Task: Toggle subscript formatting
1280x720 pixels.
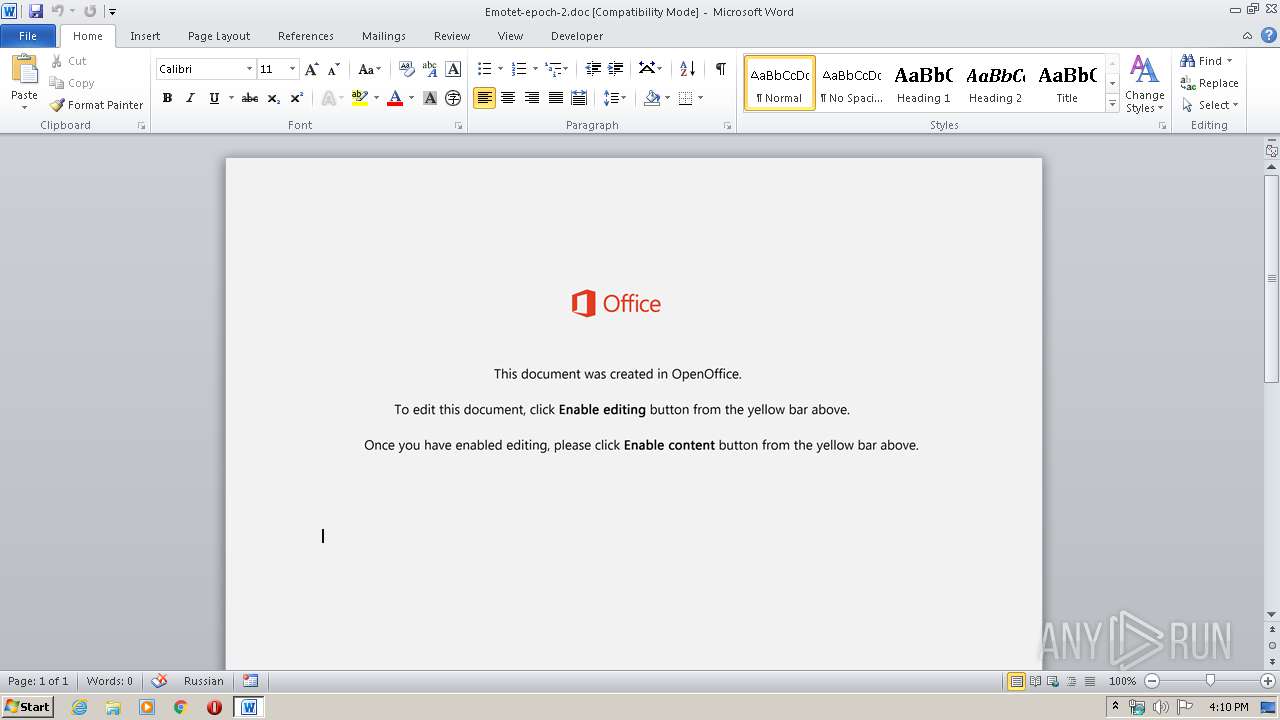Action: pos(274,98)
